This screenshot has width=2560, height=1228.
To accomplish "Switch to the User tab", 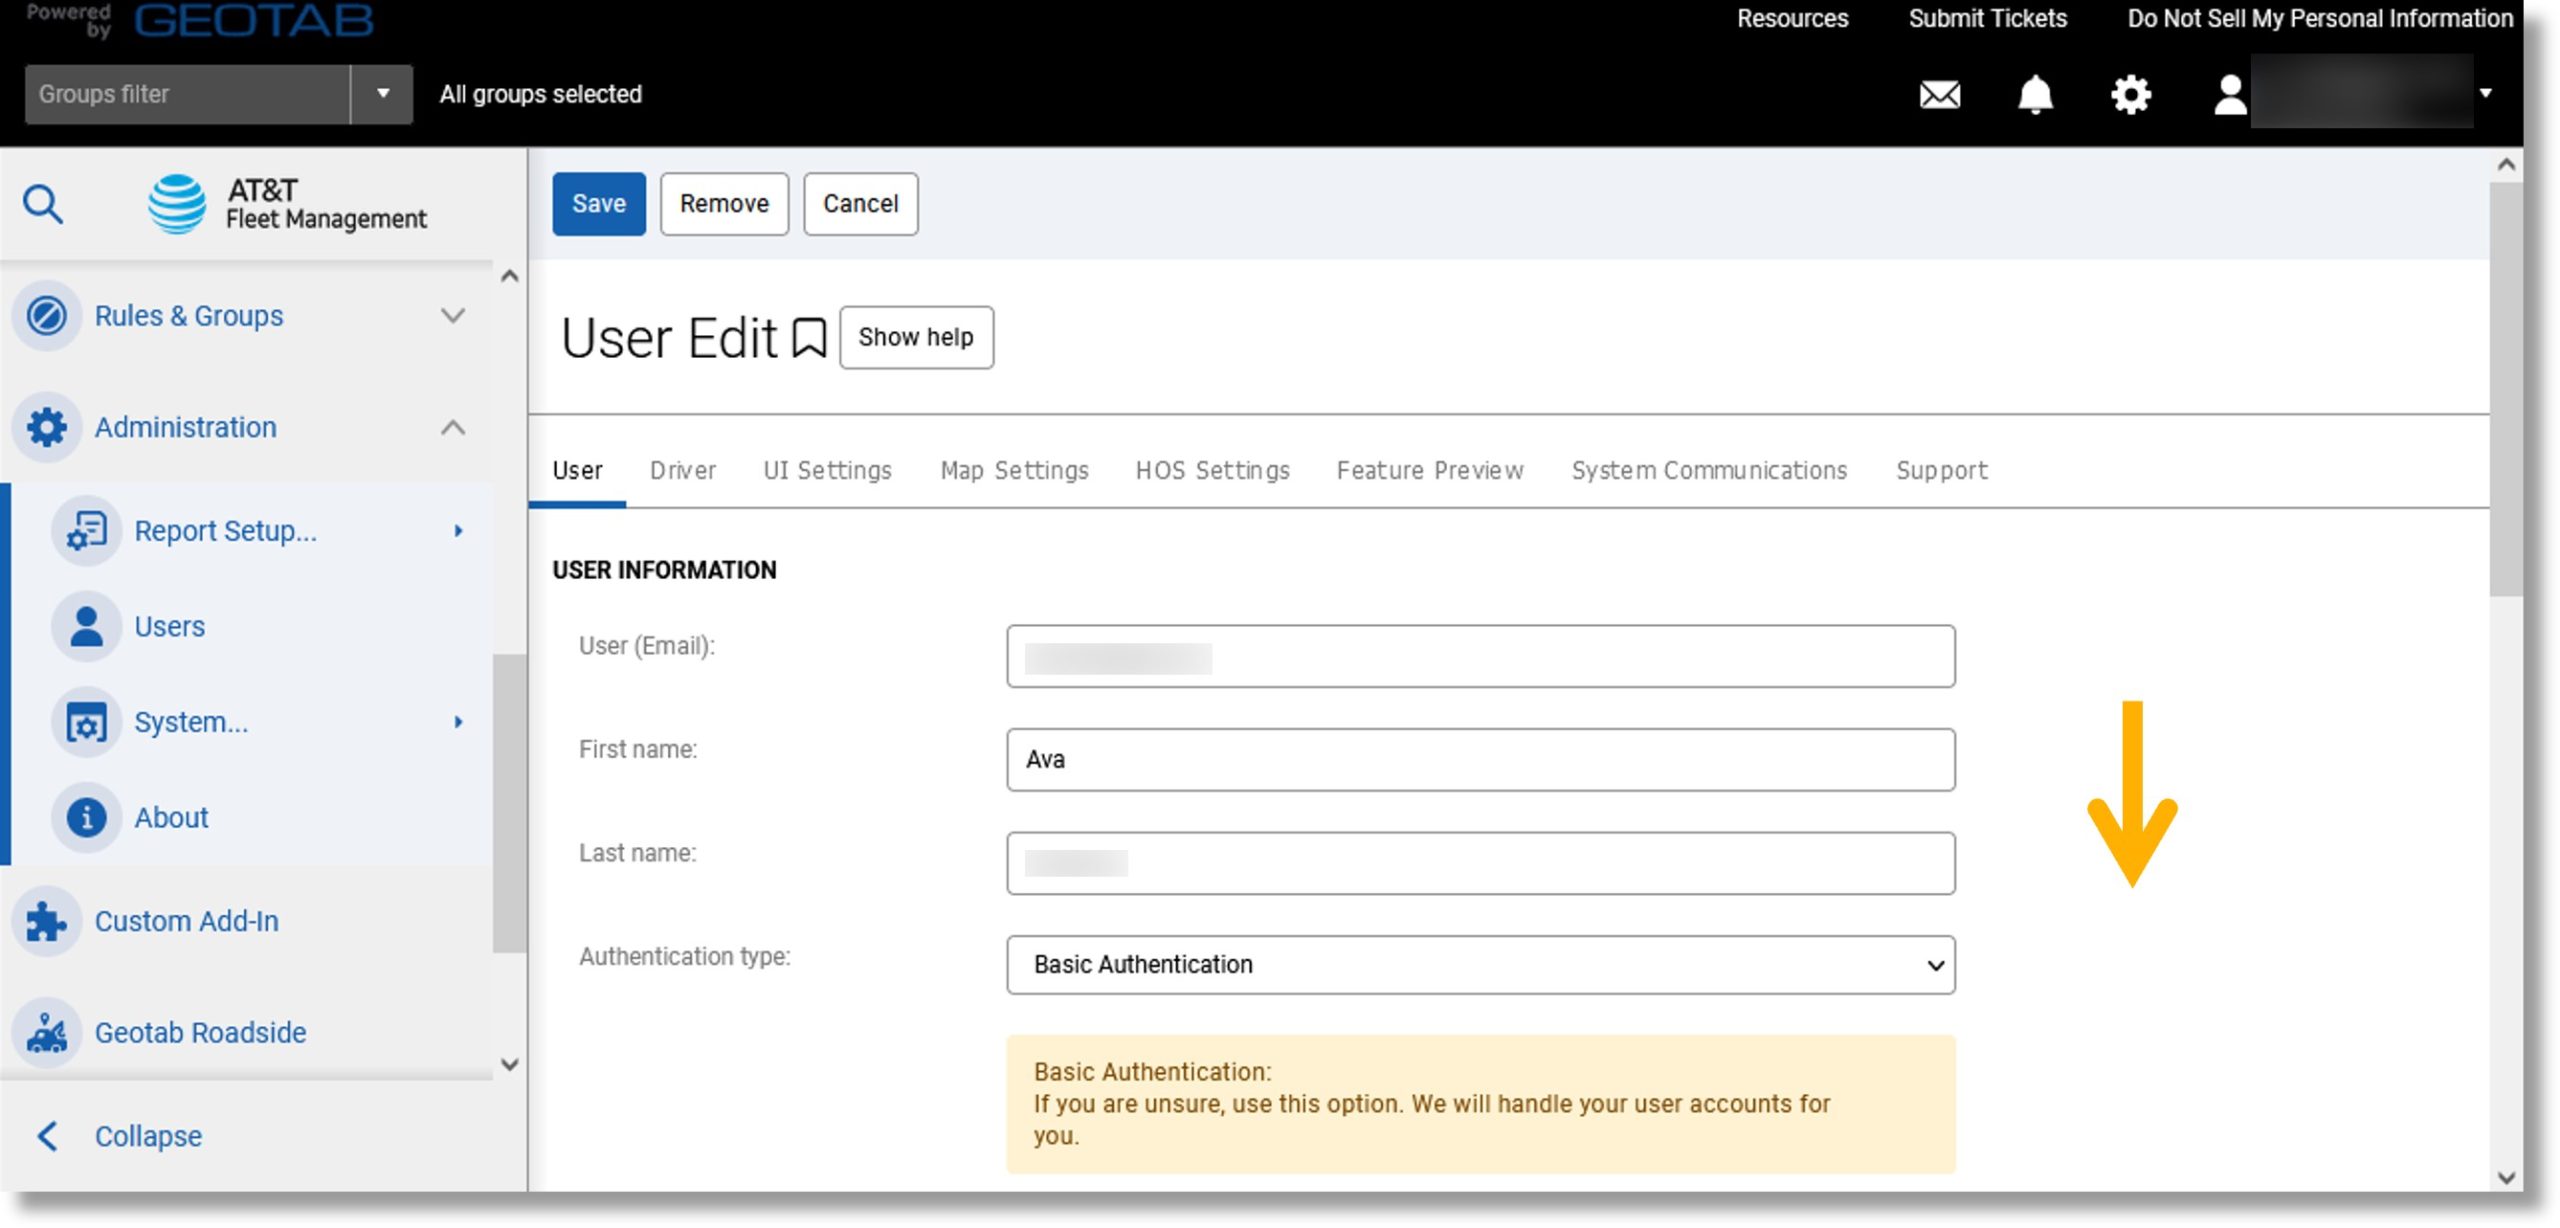I will pos(577,471).
